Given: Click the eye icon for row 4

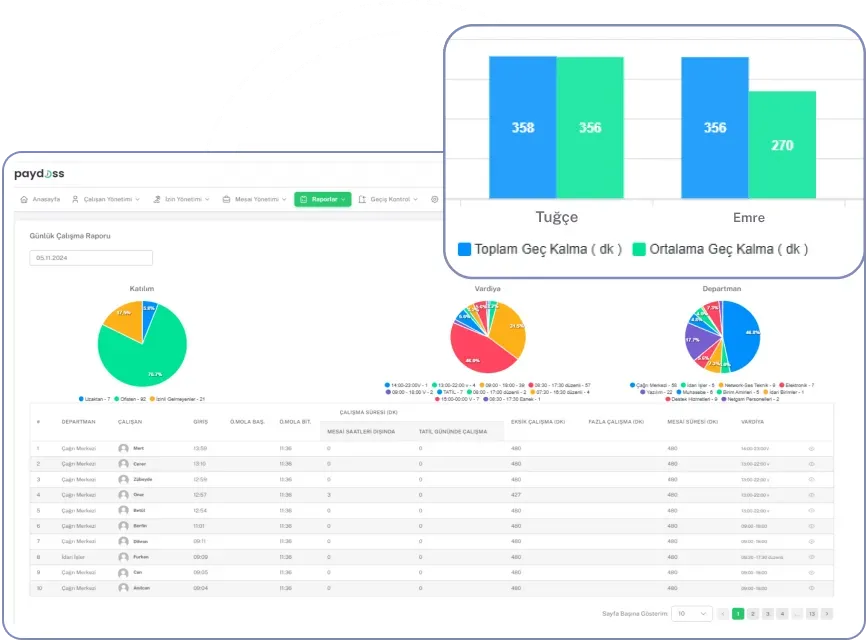Looking at the screenshot, I should (812, 495).
